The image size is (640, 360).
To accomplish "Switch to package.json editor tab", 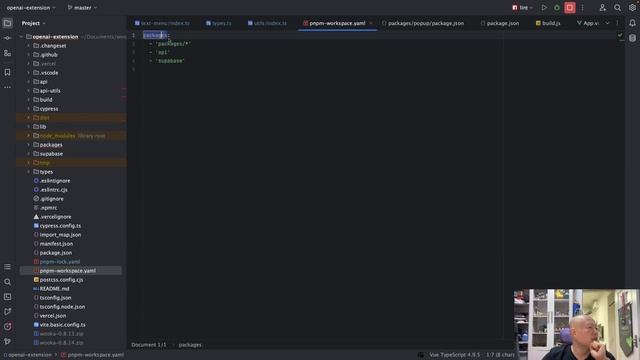I will point(500,23).
